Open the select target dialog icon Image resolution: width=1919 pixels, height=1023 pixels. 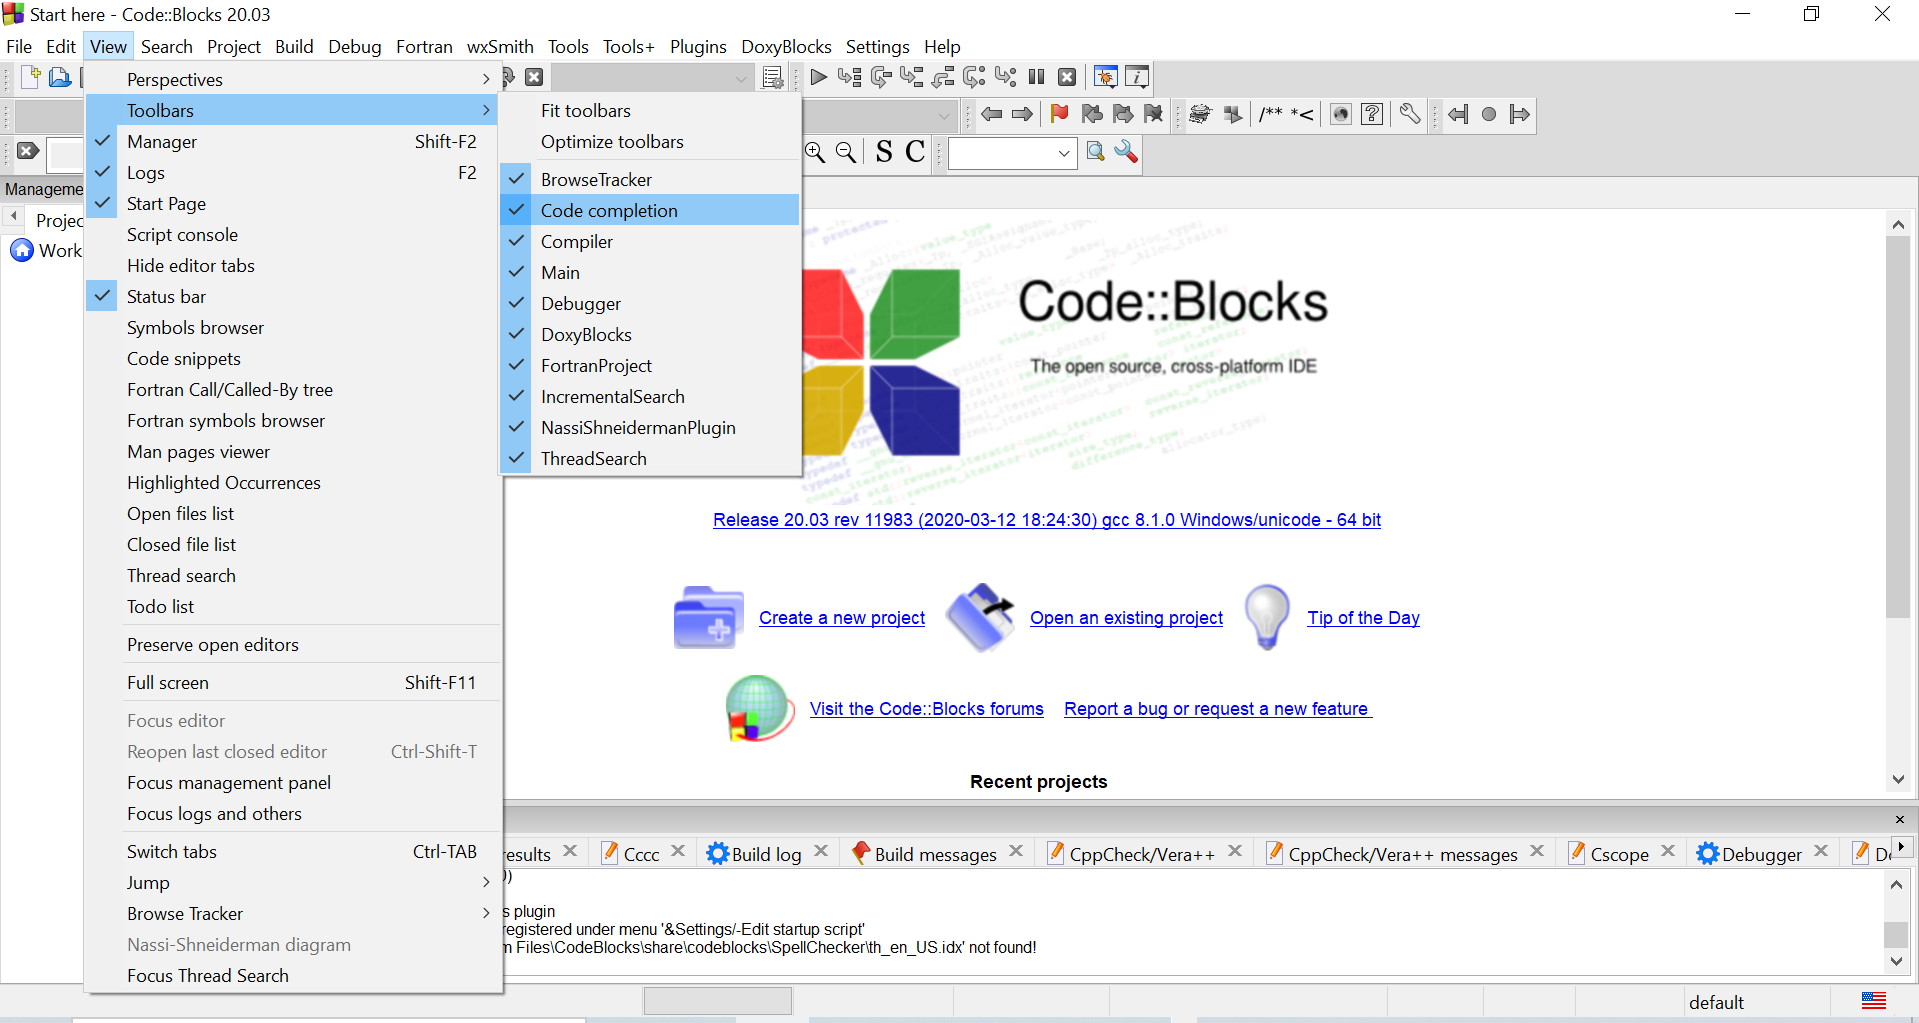tap(772, 77)
